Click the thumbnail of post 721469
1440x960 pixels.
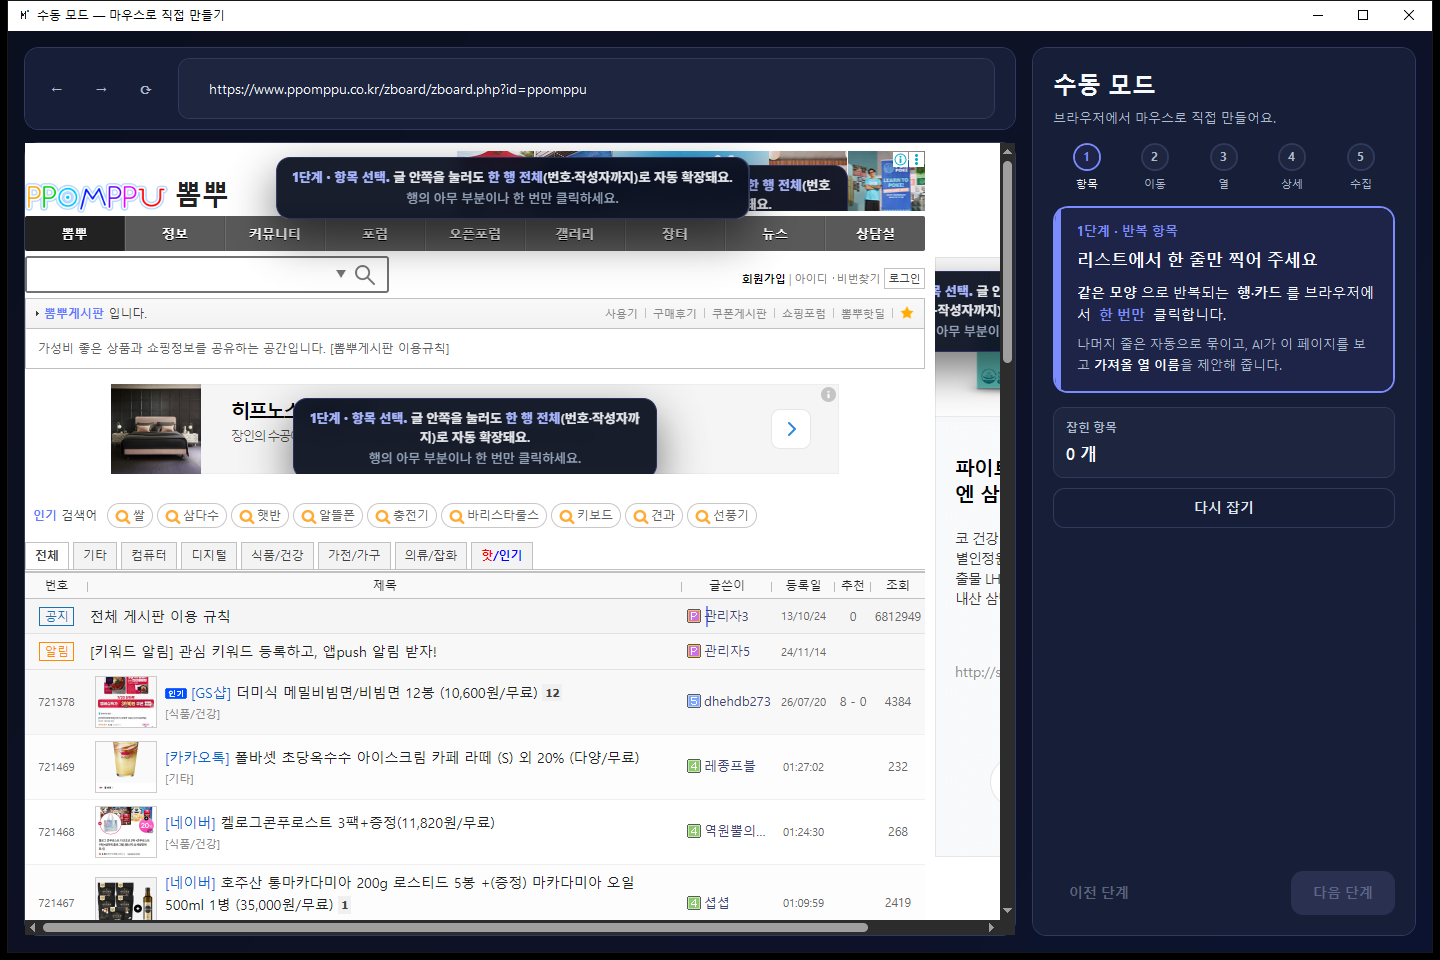point(126,767)
